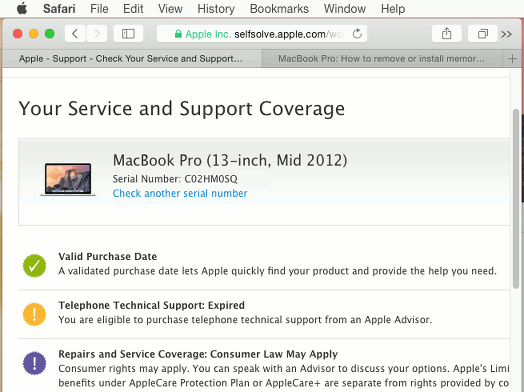Switch to the MacBook Pro memory tab
The image size is (524, 392).
pyautogui.click(x=382, y=59)
